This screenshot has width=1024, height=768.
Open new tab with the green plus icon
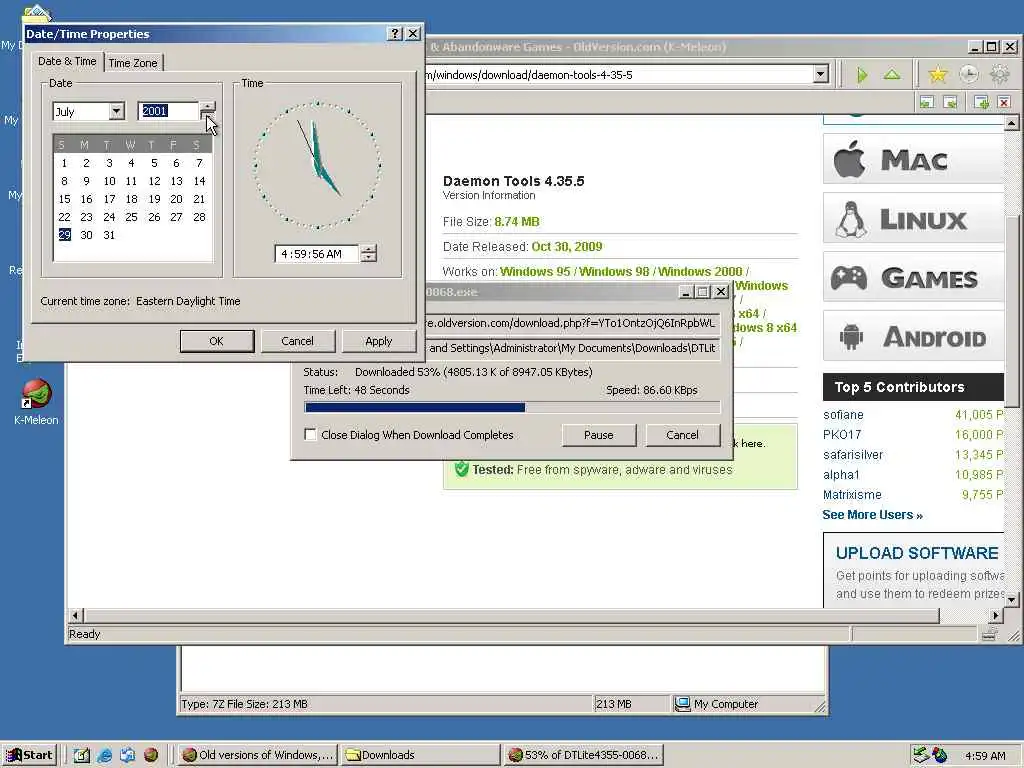coord(981,102)
